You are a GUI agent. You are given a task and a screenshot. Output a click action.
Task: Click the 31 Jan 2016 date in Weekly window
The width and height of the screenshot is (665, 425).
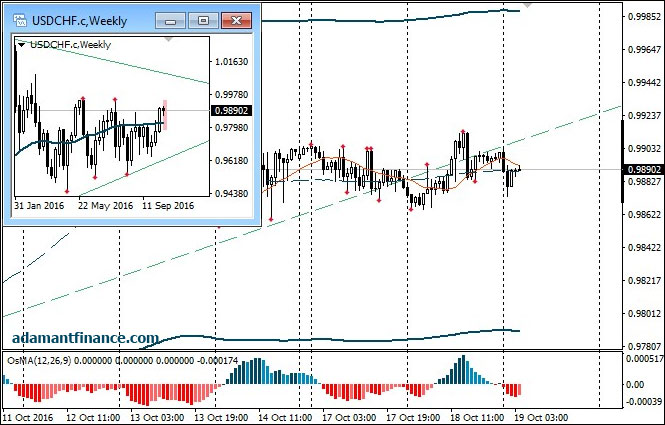coord(39,206)
